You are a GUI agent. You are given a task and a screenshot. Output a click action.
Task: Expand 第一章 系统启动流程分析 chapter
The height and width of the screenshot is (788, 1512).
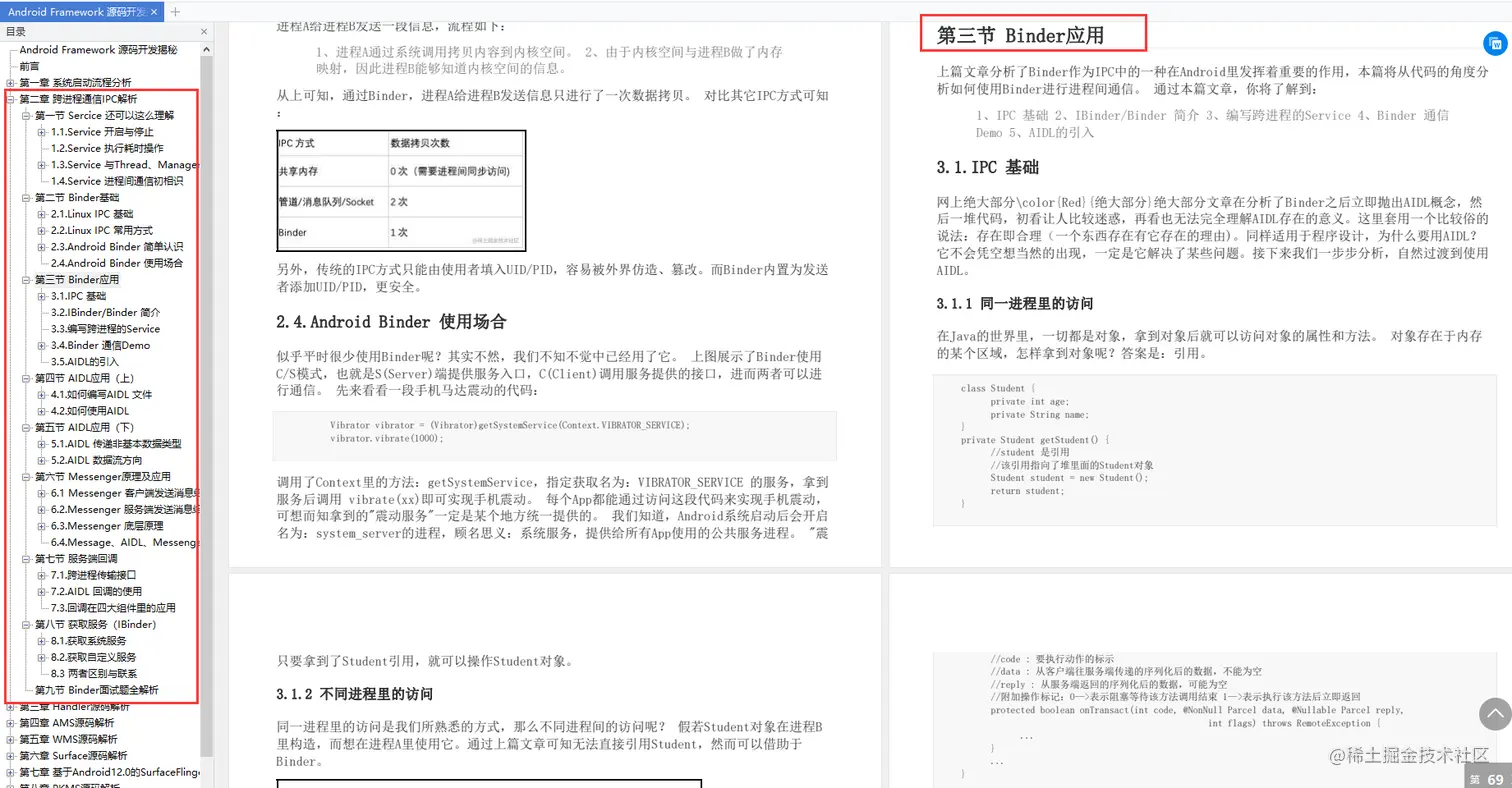click(x=9, y=82)
